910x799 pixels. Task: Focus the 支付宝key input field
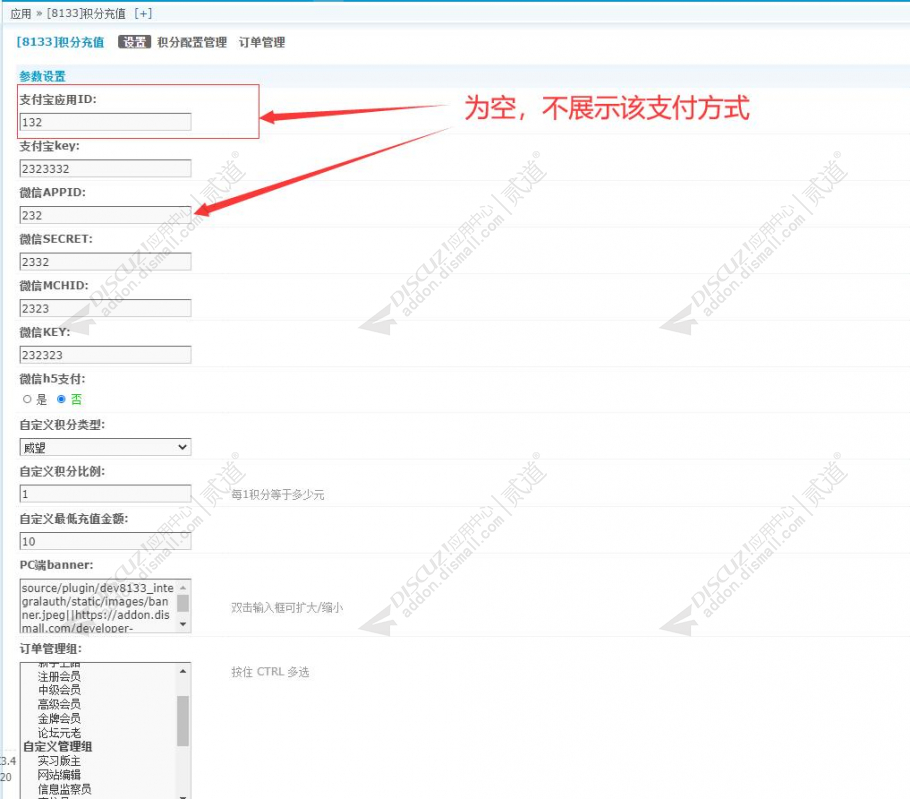pos(105,168)
